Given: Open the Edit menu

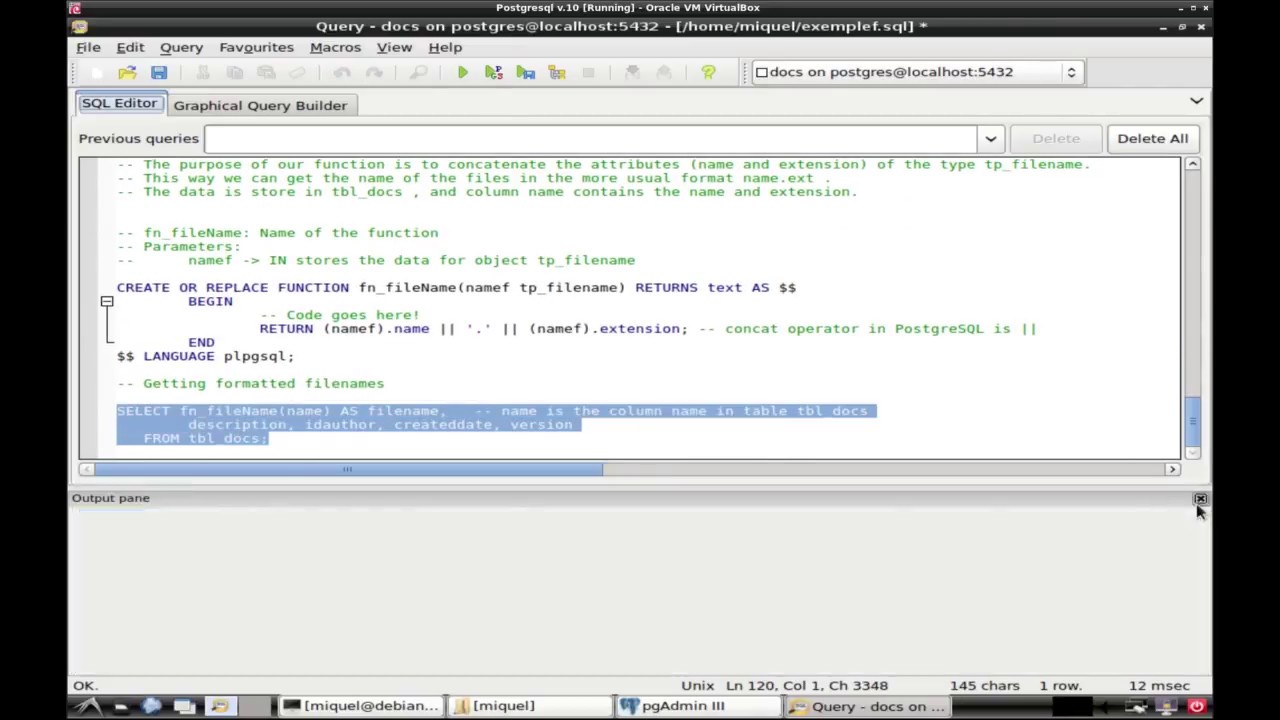Looking at the screenshot, I should click(x=130, y=47).
